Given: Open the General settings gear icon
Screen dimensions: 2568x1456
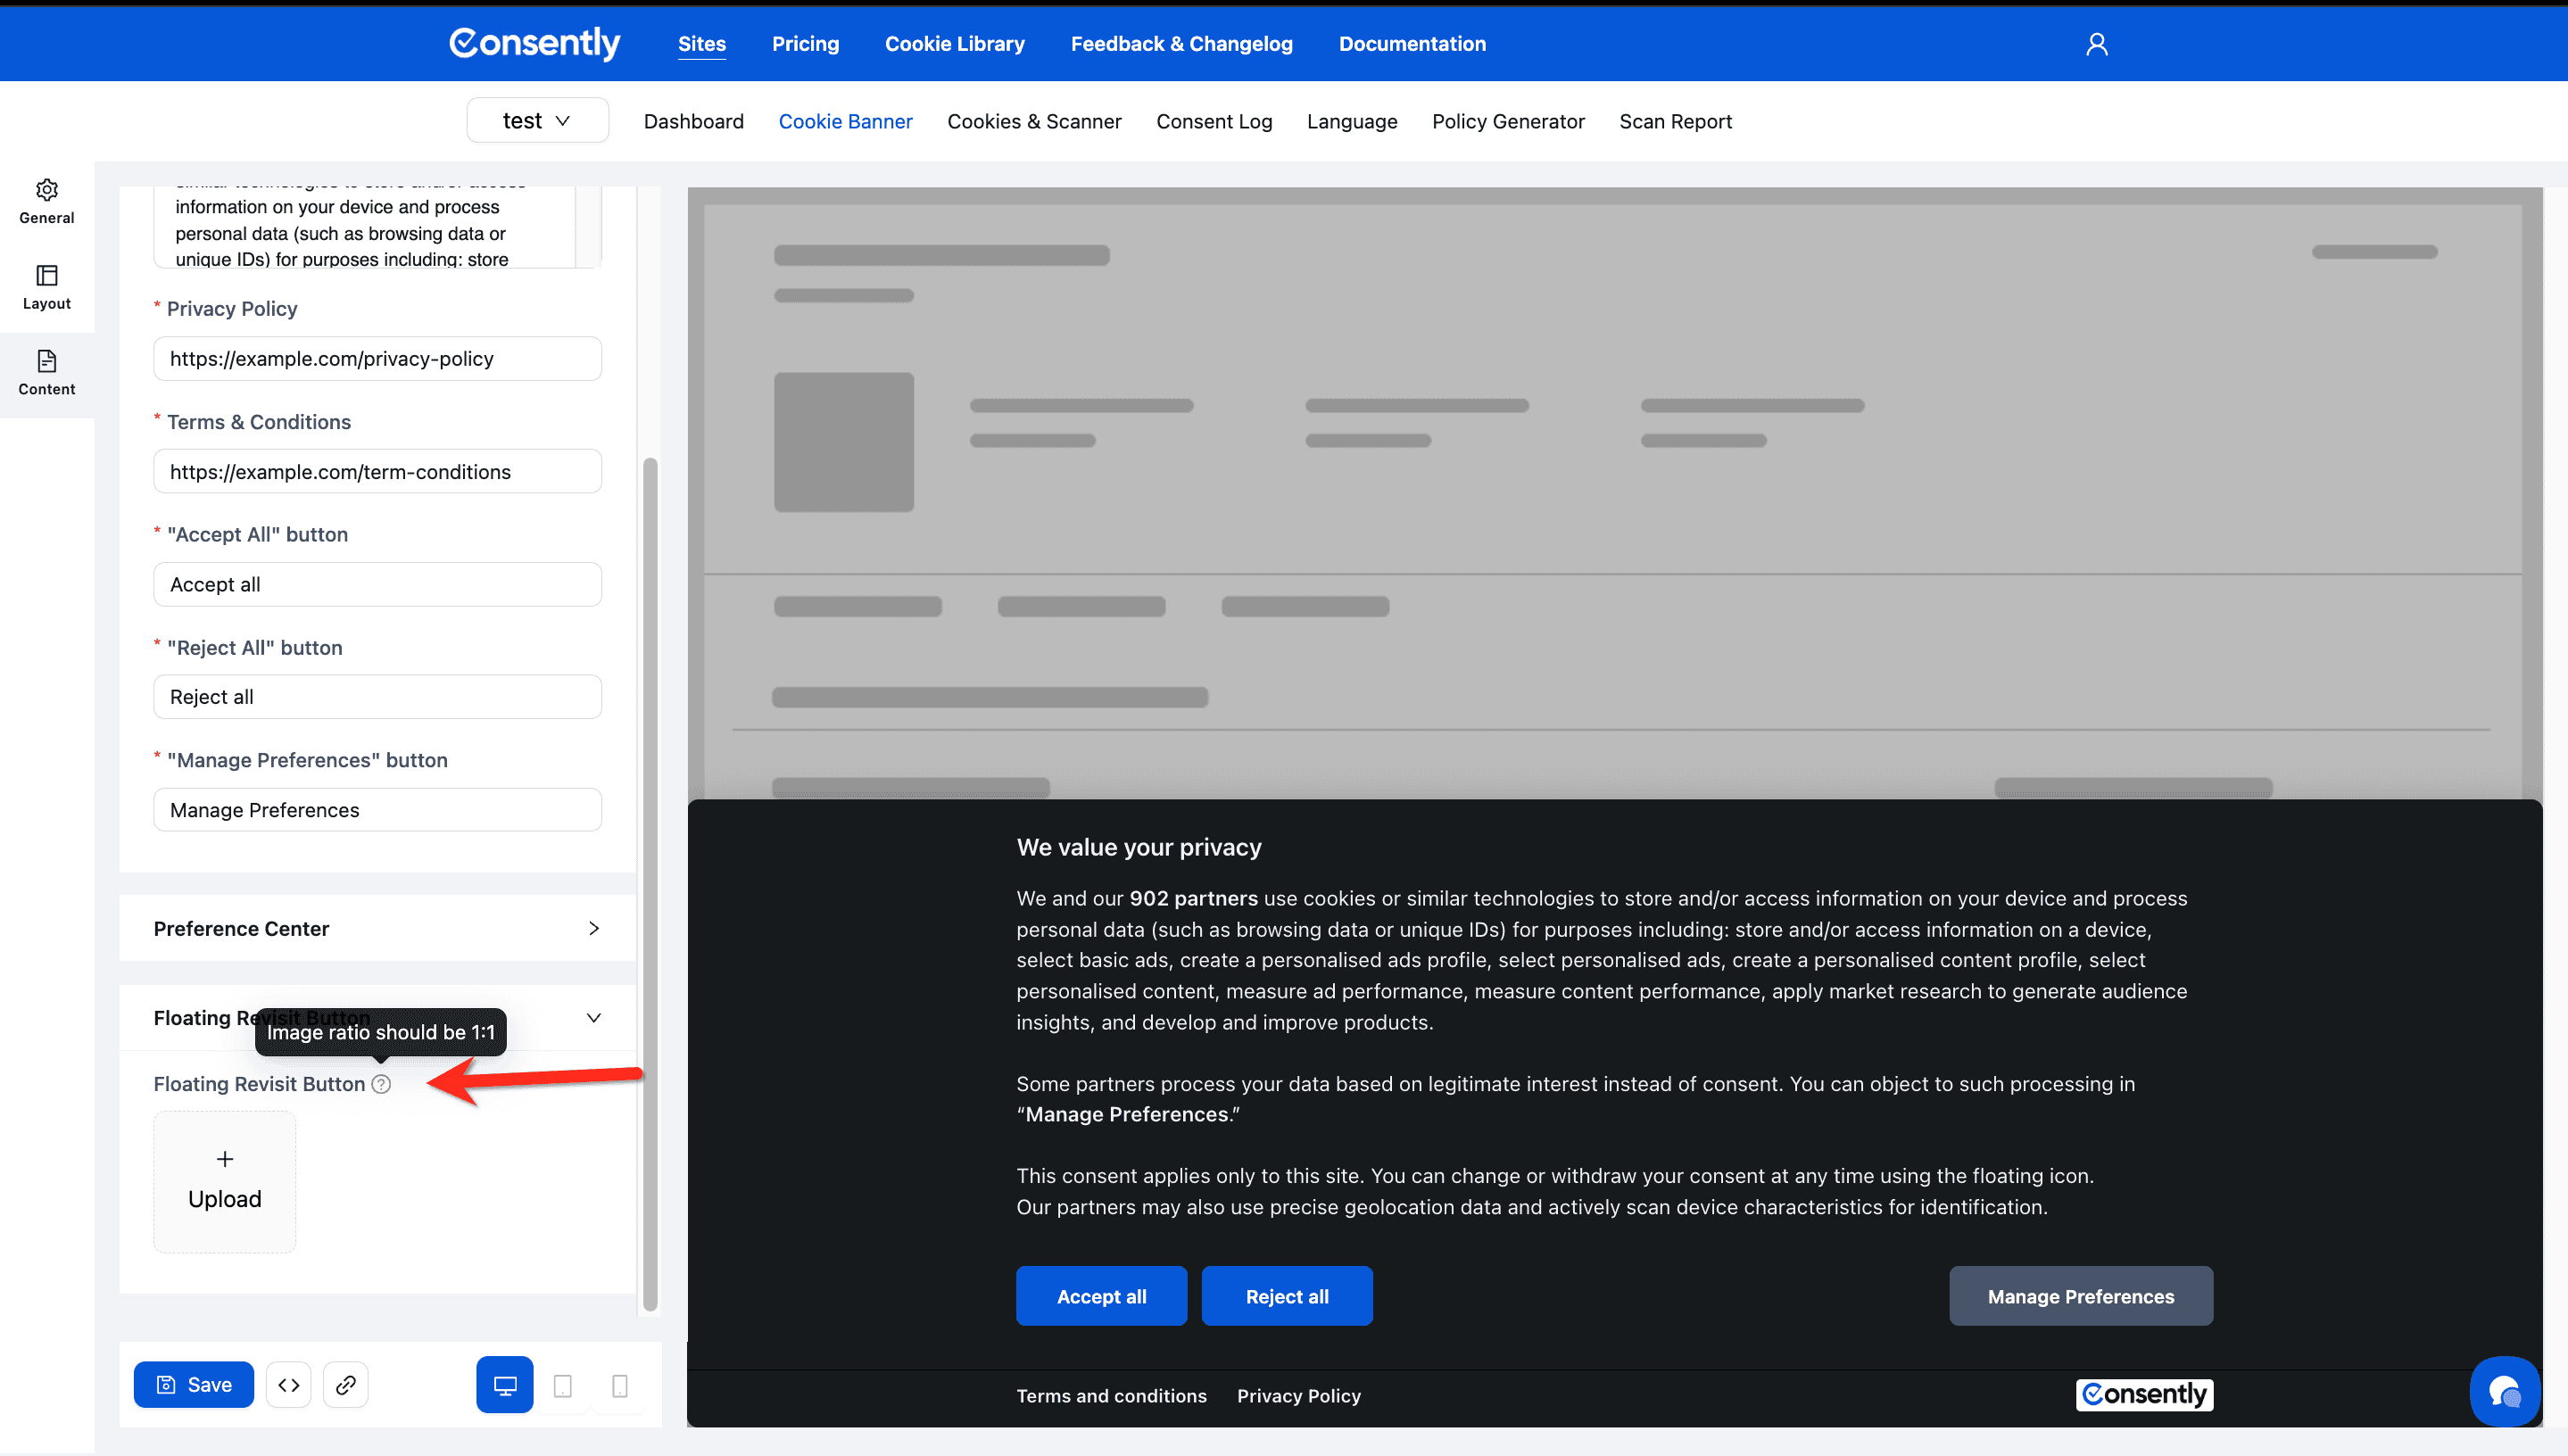Looking at the screenshot, I should tap(47, 190).
